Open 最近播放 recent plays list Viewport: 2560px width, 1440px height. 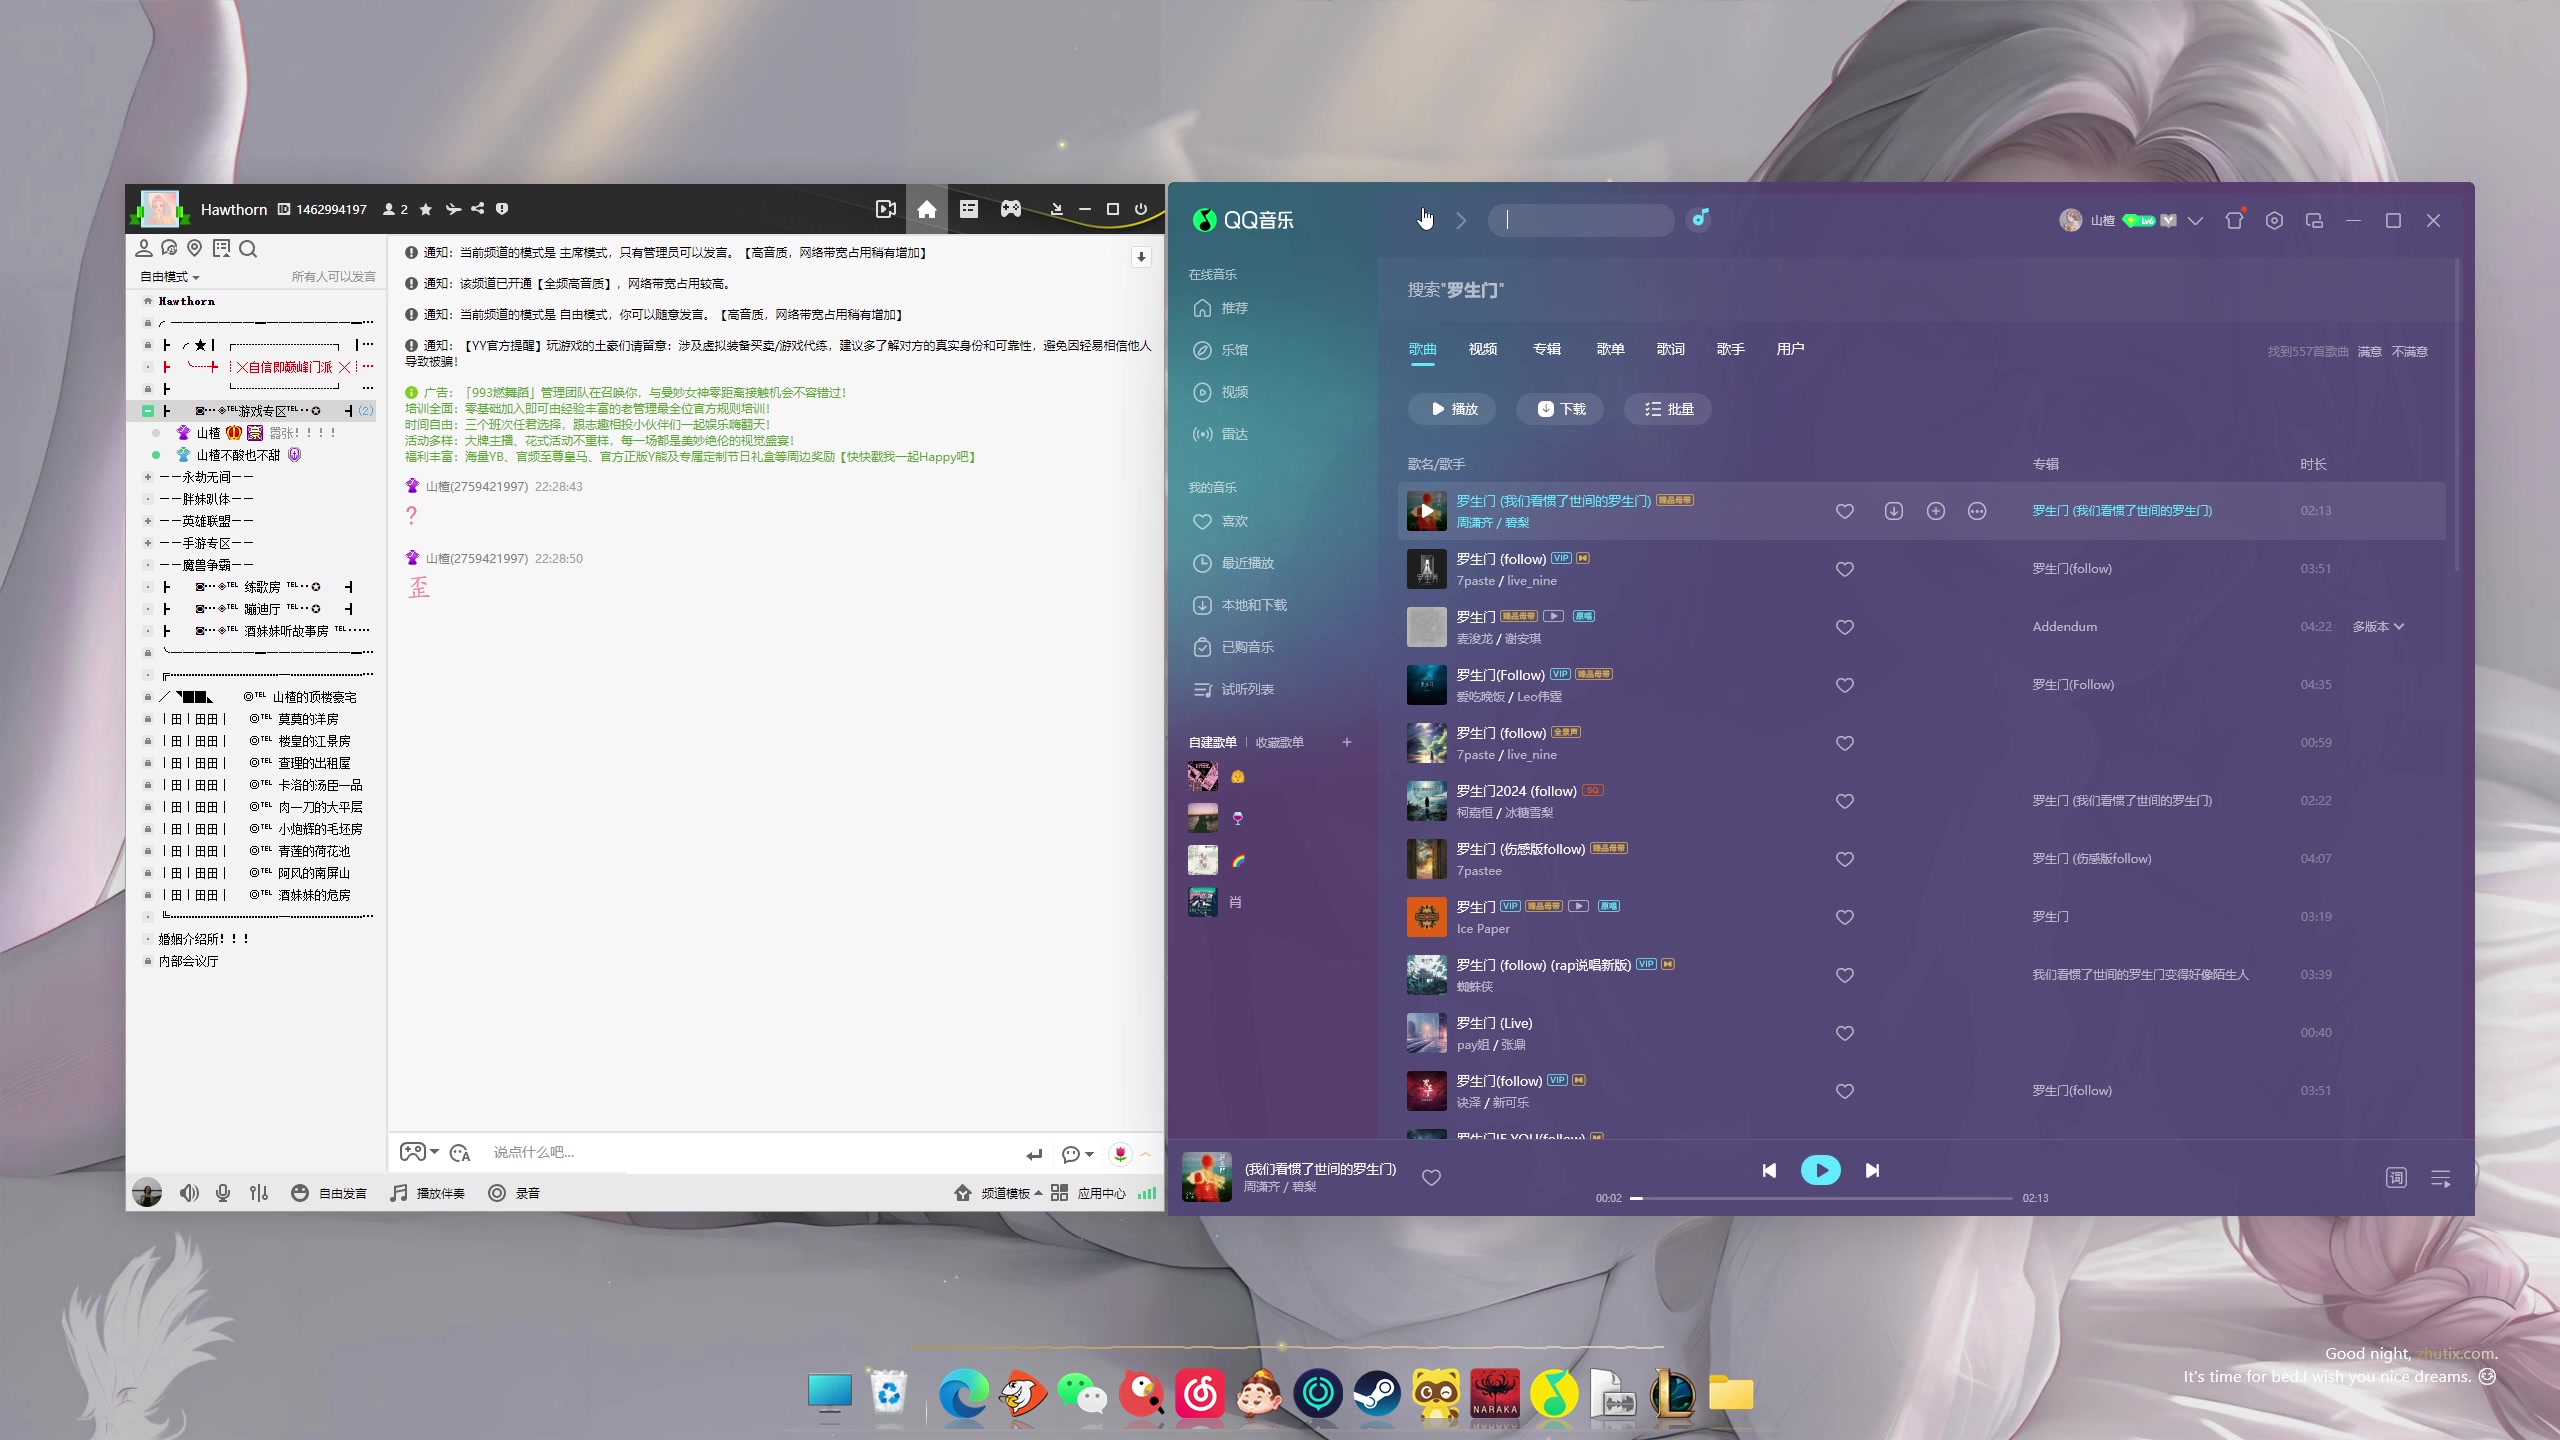point(1234,563)
